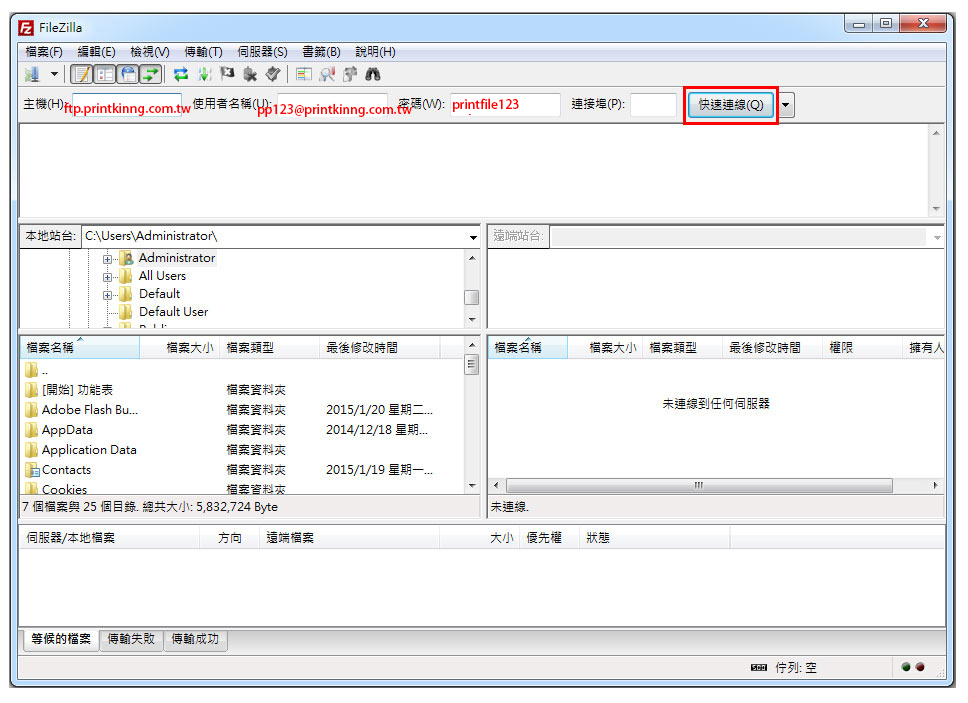
Task: Sort queue by 狀態 column
Action: (654, 538)
